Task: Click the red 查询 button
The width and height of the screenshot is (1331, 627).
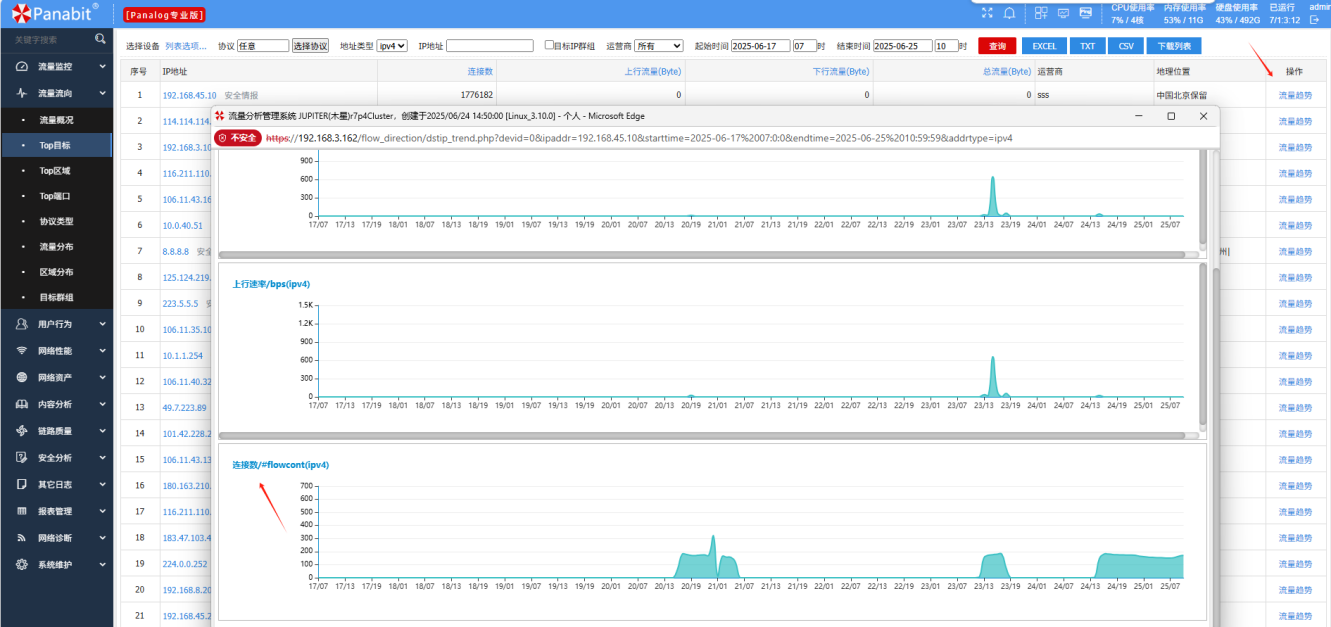Action: point(997,46)
